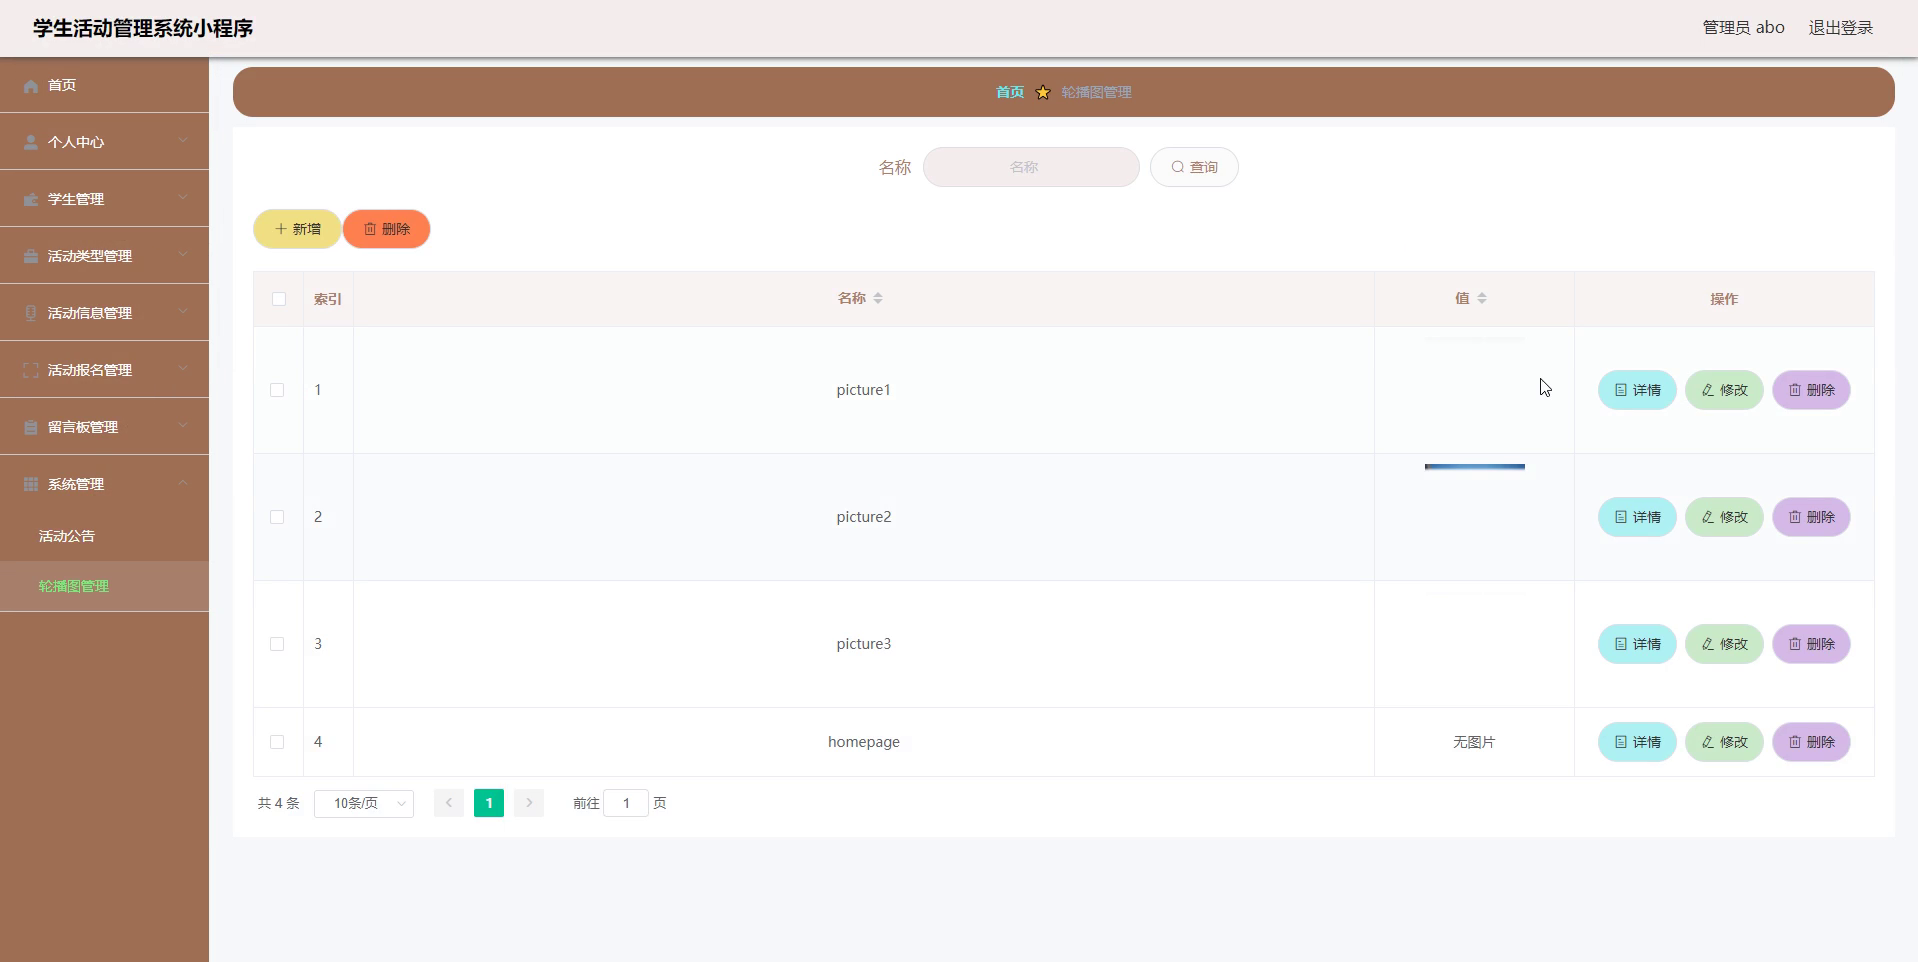This screenshot has height=962, width=1918.
Task: Click purple 删除 for picture3
Action: coord(1811,644)
